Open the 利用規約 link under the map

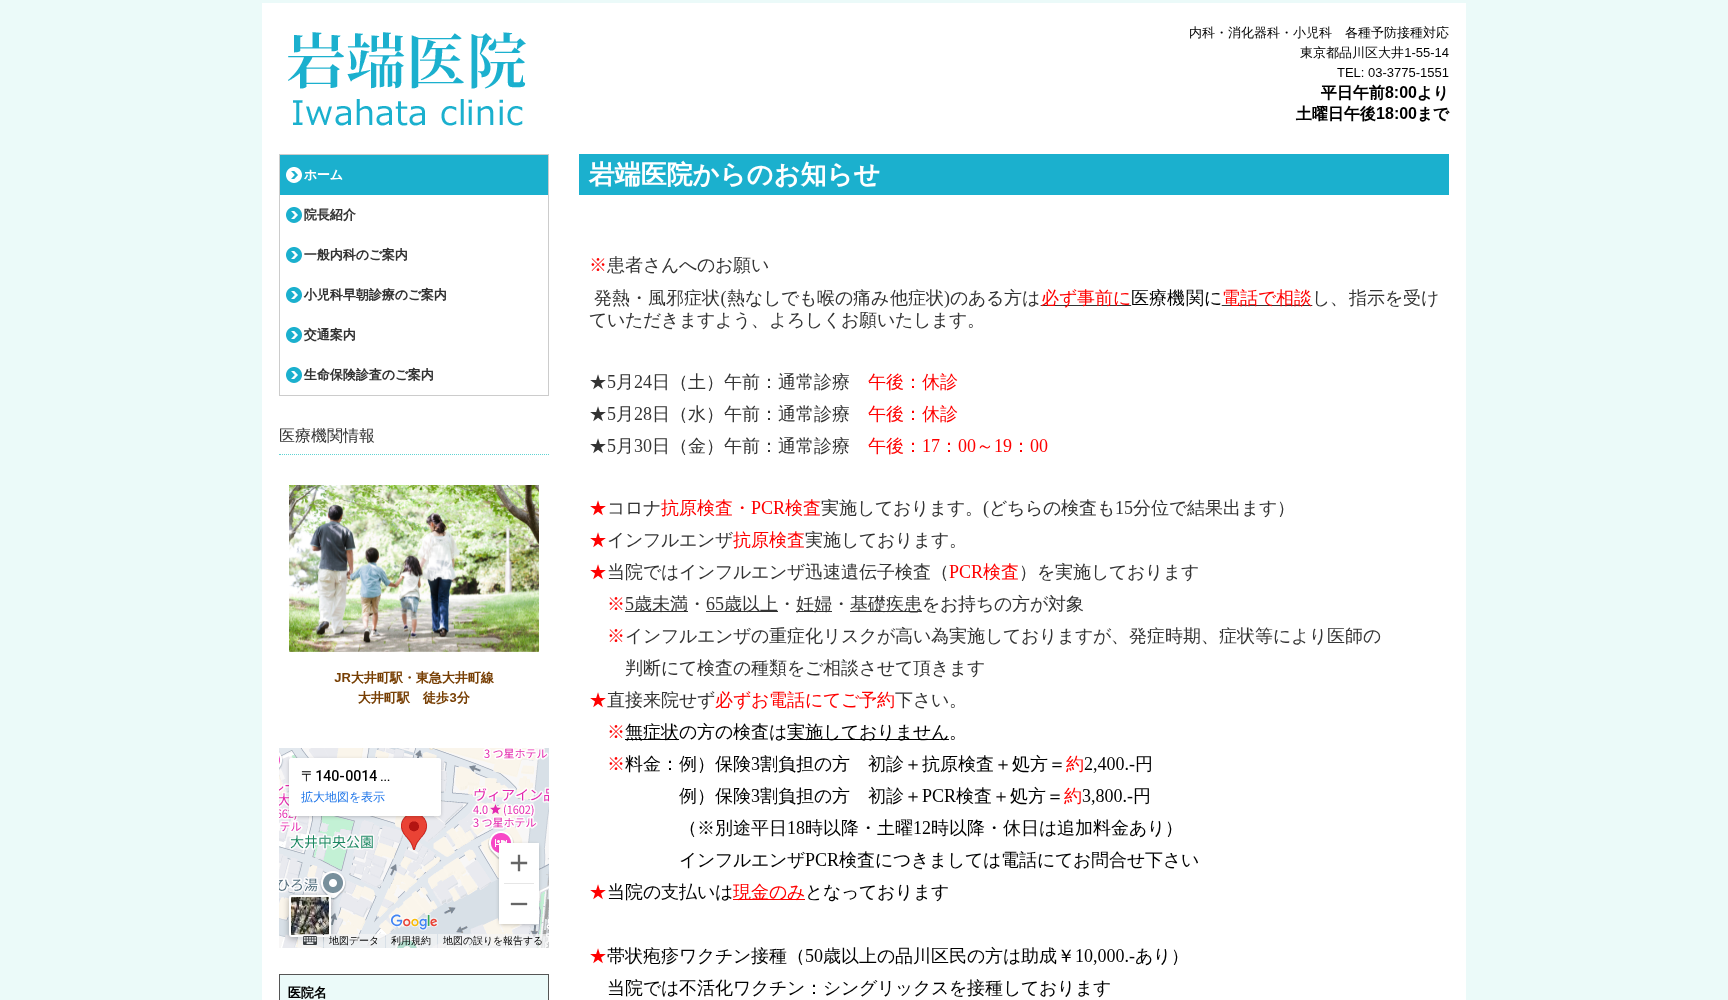(411, 941)
